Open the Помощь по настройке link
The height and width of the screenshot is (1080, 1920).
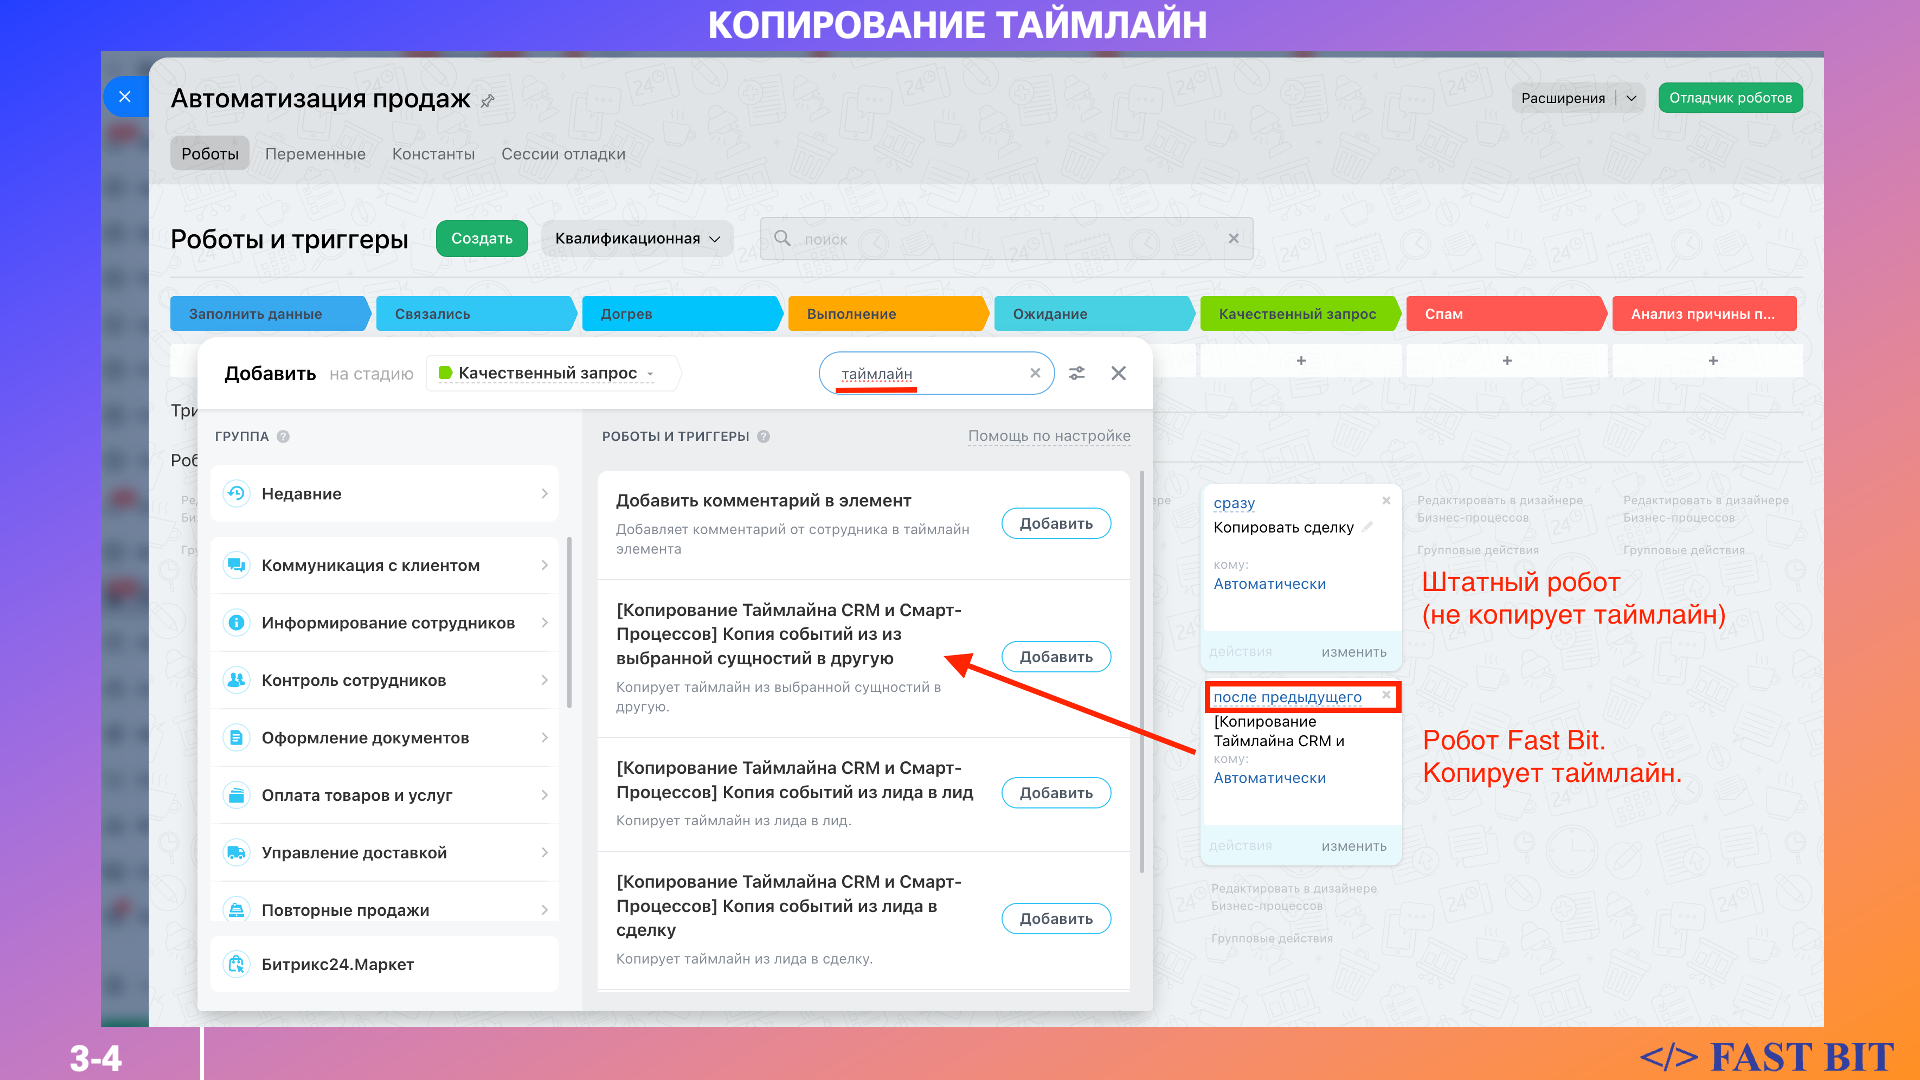[x=1049, y=436]
